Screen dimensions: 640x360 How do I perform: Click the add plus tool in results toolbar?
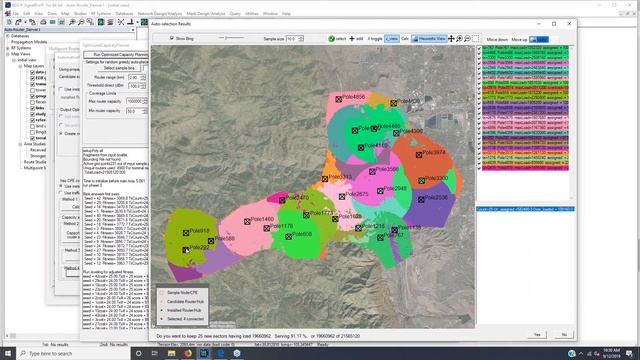pos(356,39)
